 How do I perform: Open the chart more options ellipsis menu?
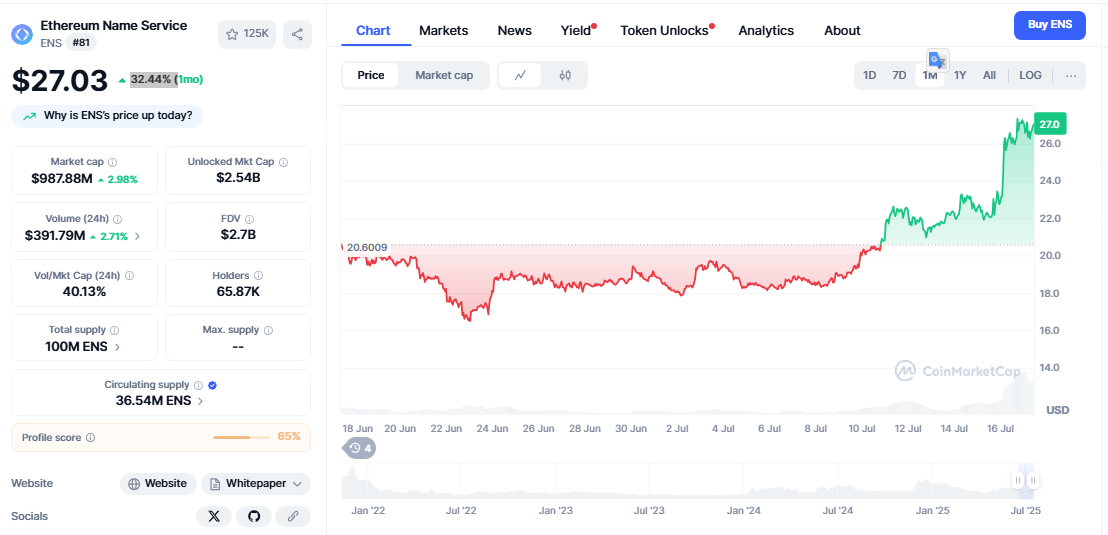click(1071, 76)
